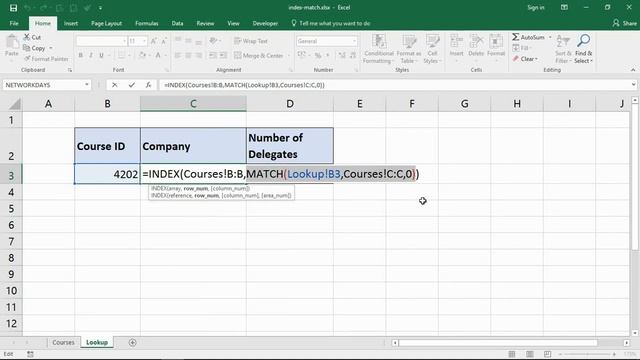This screenshot has height=360, width=640.
Task: Open the Developer tab
Action: tap(265, 23)
